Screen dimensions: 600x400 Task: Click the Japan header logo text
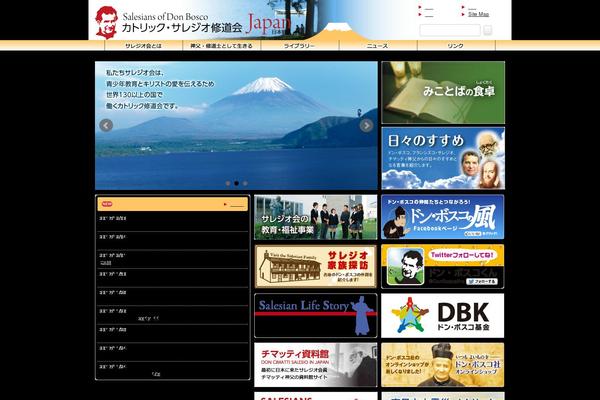pyautogui.click(x=268, y=23)
